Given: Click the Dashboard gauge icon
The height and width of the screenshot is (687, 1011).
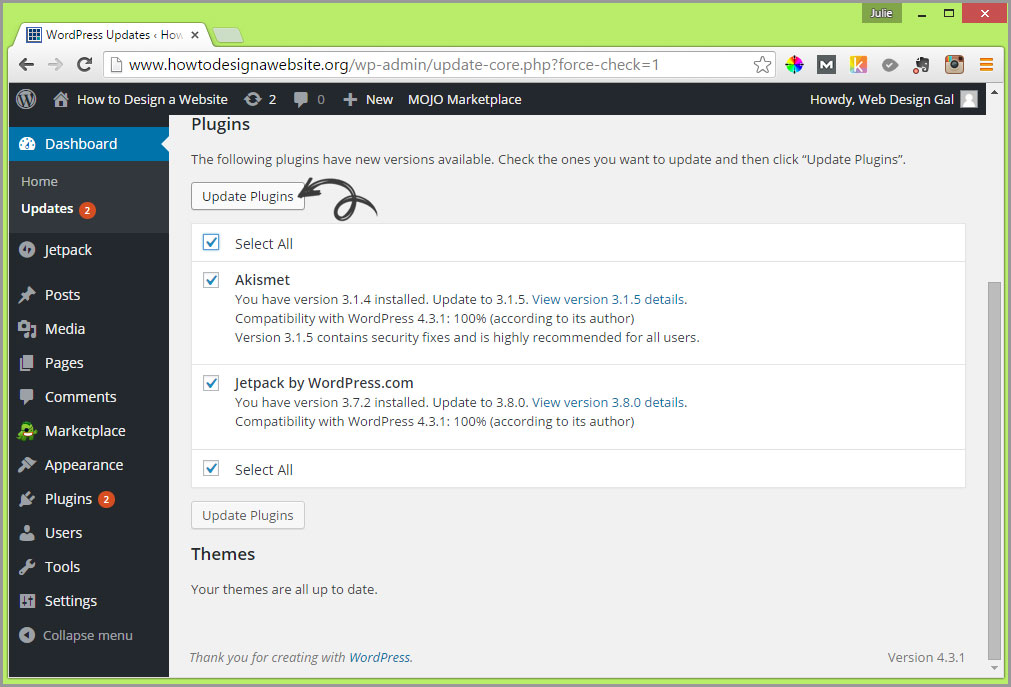Looking at the screenshot, I should point(27,144).
